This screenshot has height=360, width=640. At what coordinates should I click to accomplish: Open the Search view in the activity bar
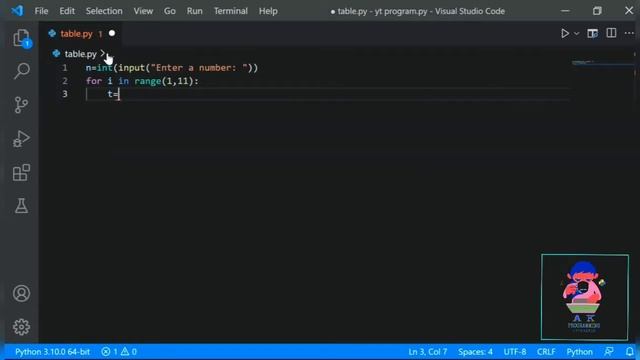tap(21, 71)
